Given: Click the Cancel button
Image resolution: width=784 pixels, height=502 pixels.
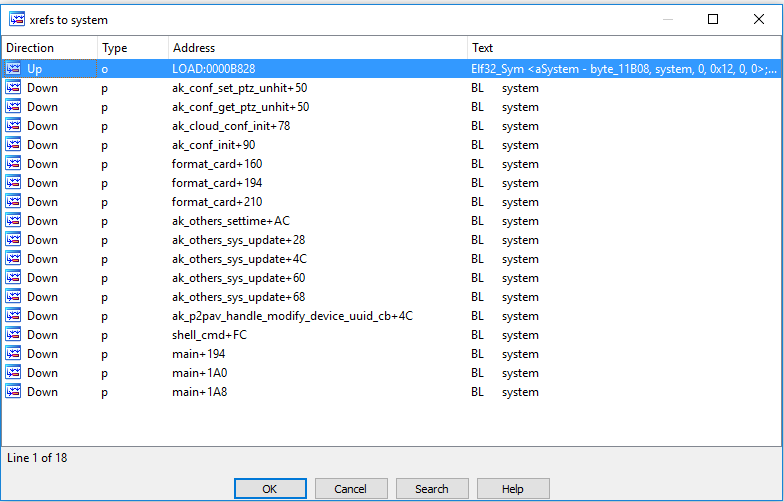Looking at the screenshot, I should tap(351, 488).
